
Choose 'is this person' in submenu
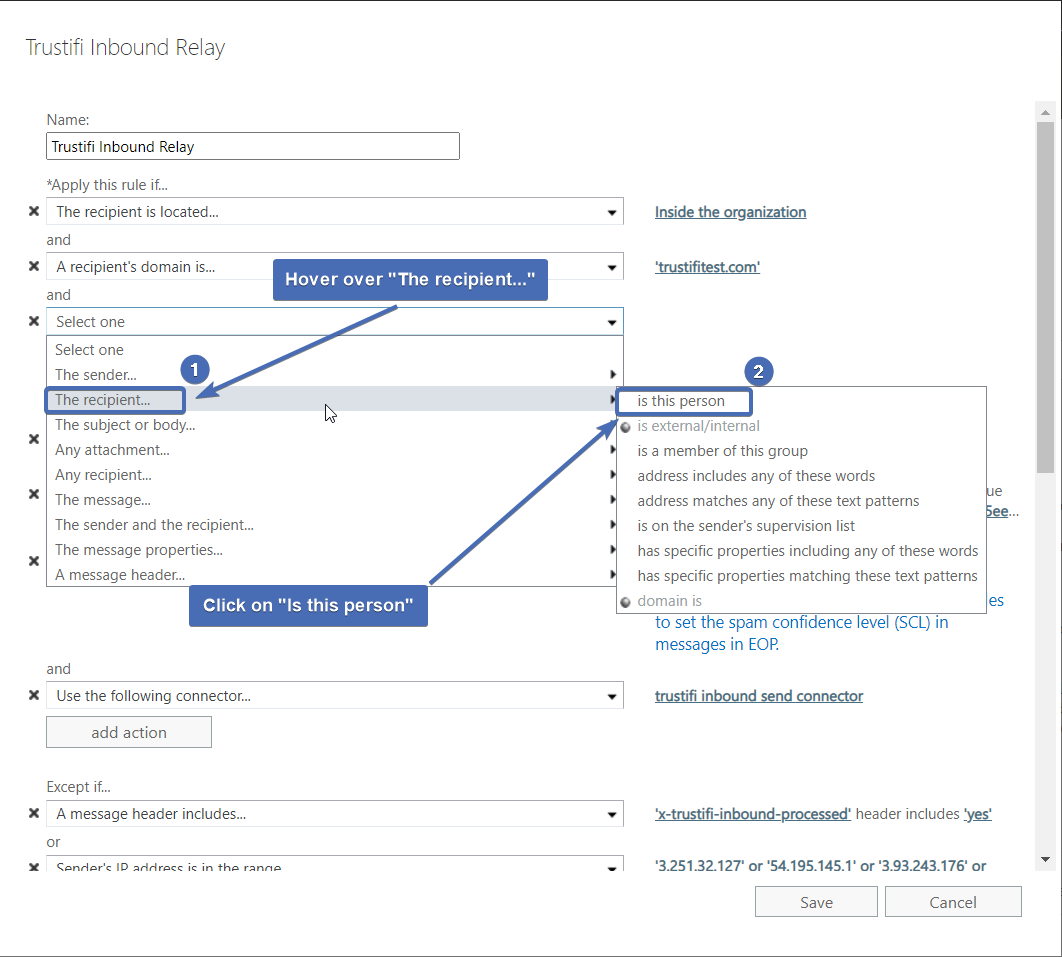tap(801, 401)
